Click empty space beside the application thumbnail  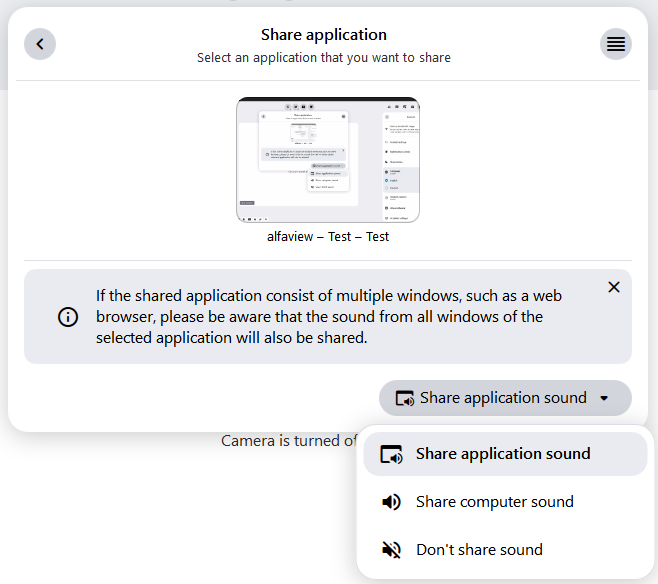520,160
